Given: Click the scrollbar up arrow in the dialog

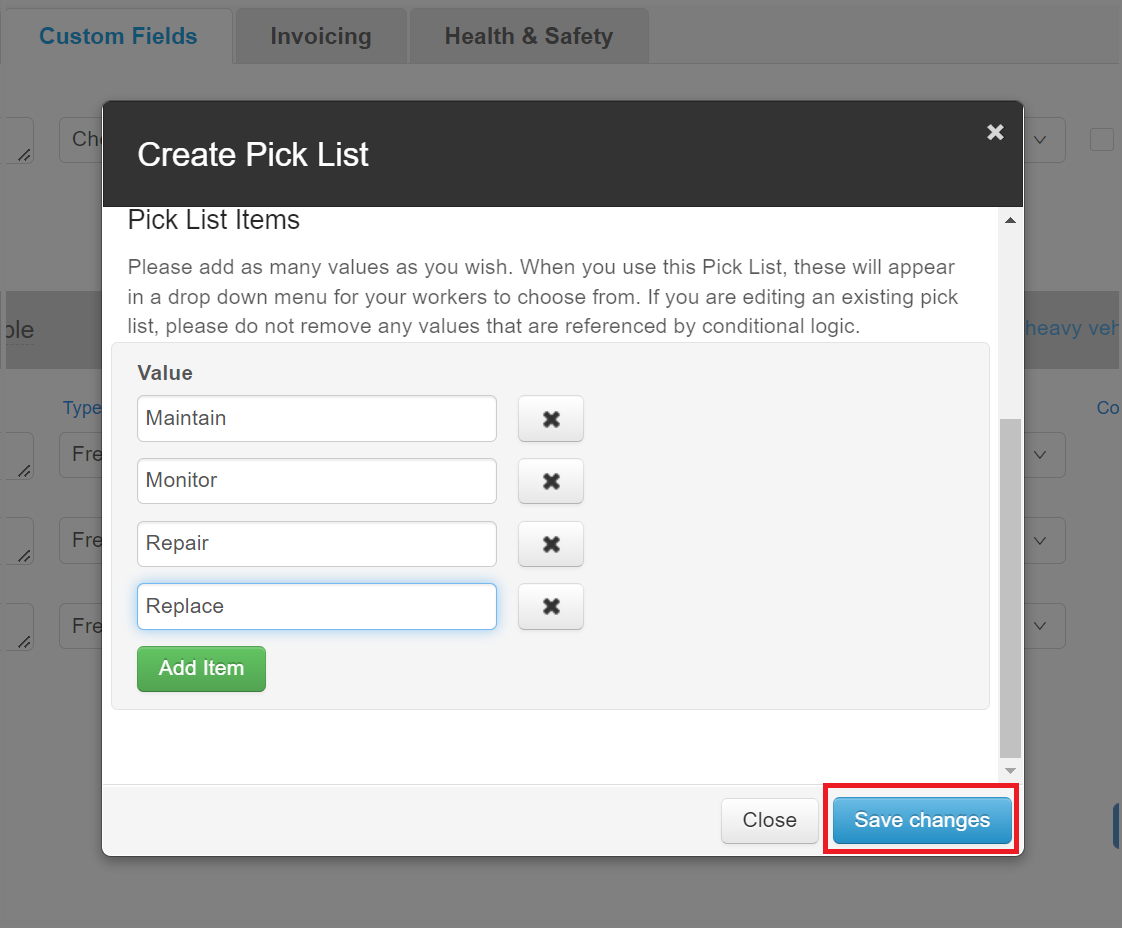Looking at the screenshot, I should (1009, 220).
